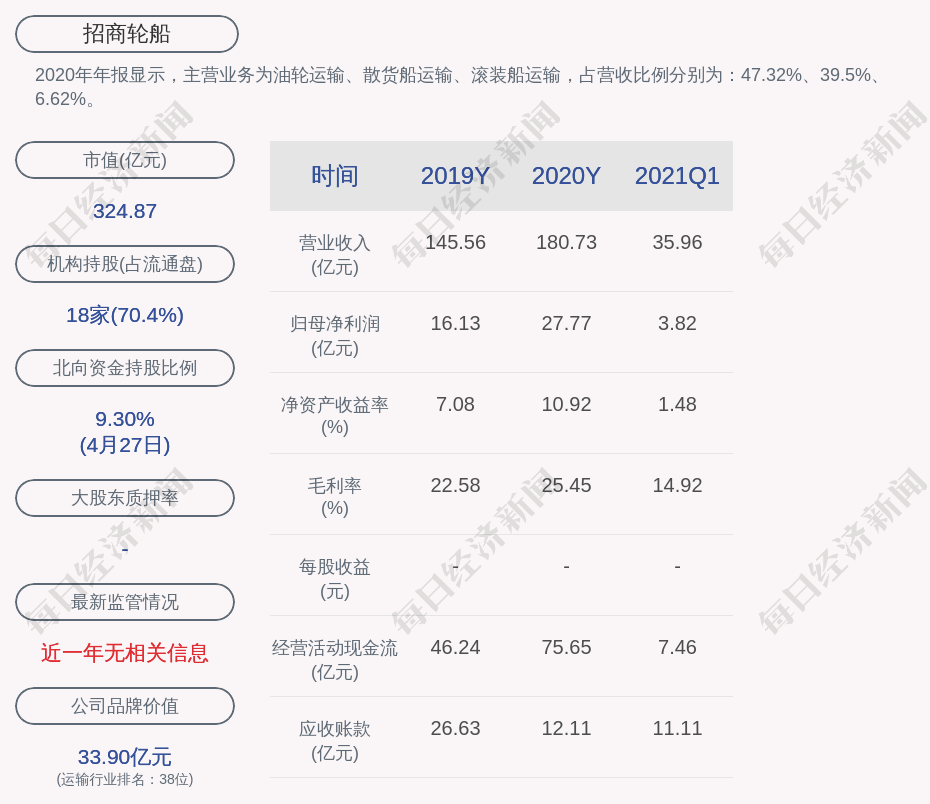
Task: Select the 2019Y column header
Action: click(455, 176)
